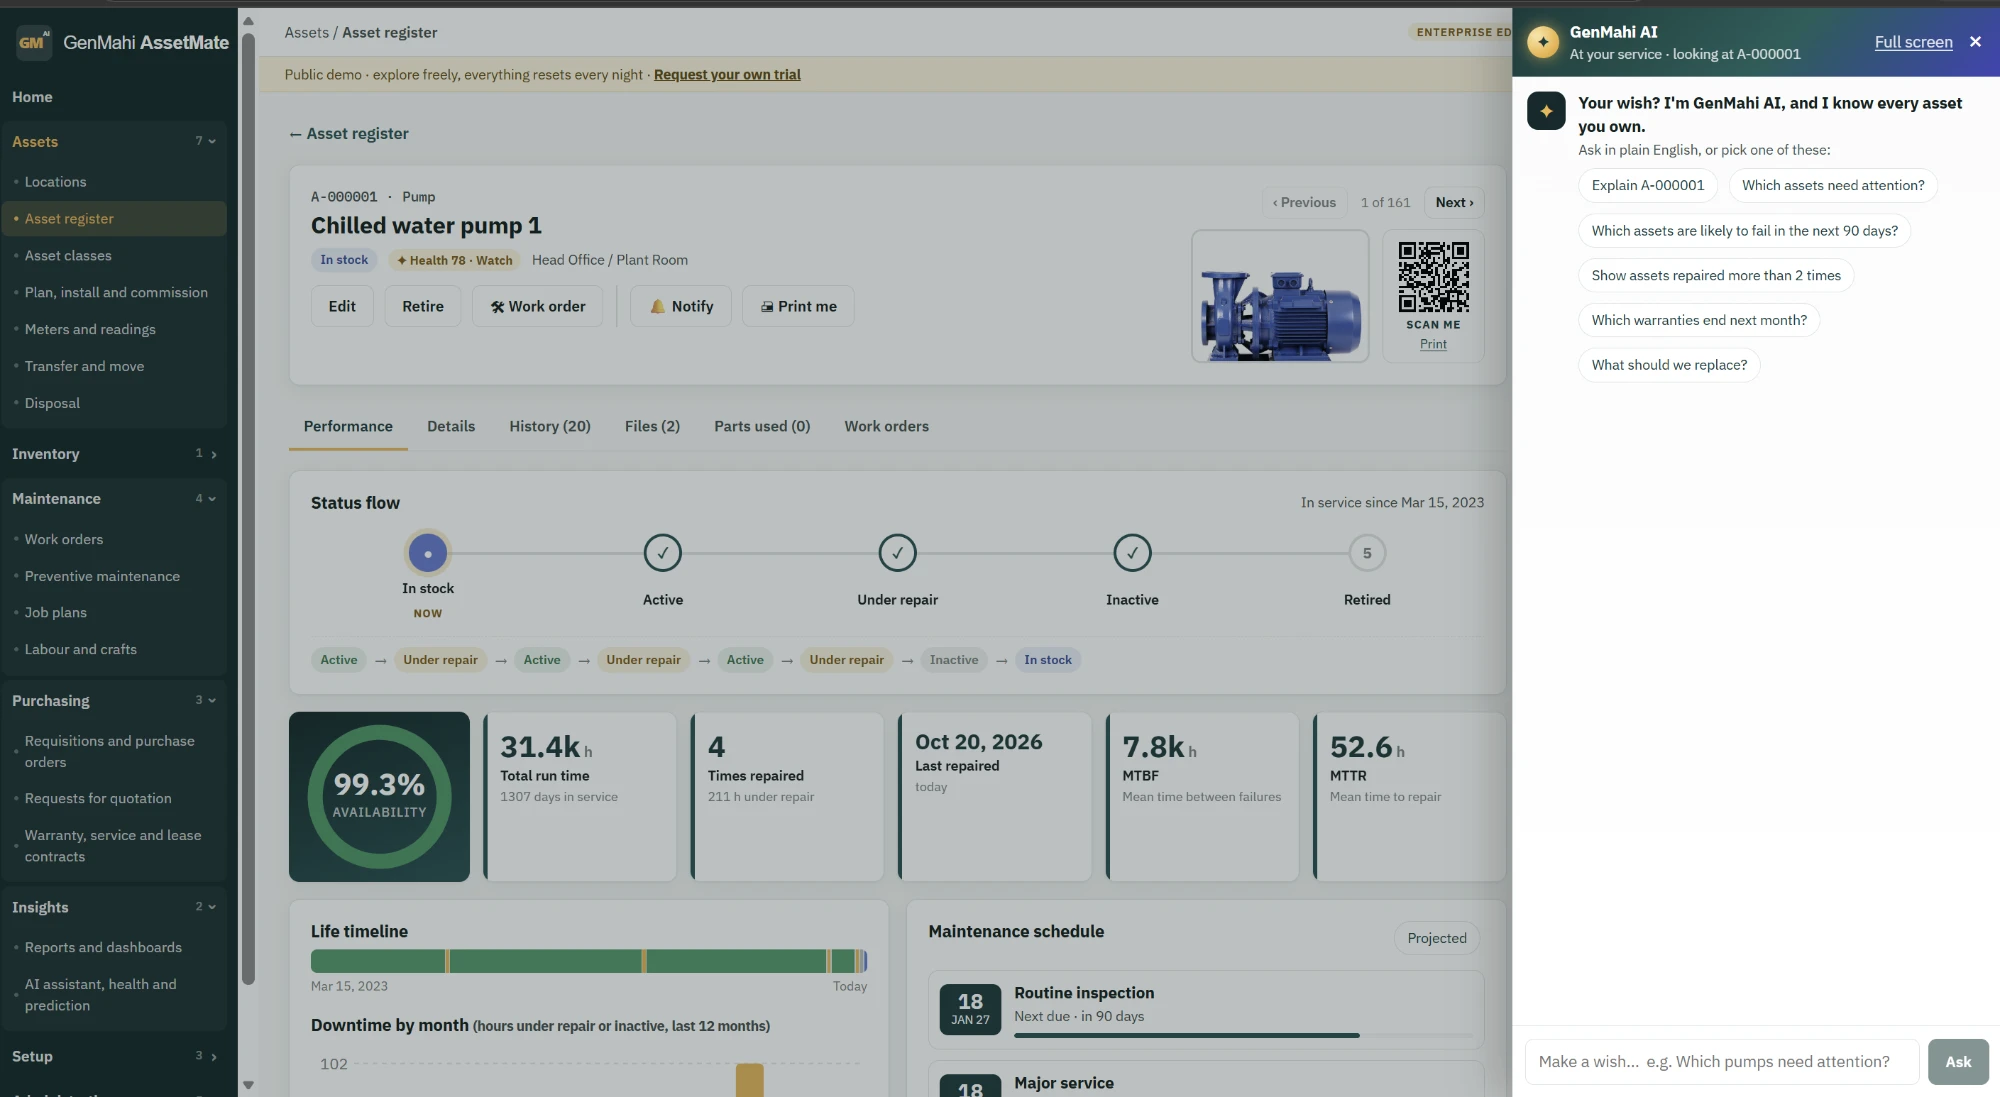Toggle the Projected maintenance schedule pill
Screen dimensions: 2000x1097
tap(1437, 938)
